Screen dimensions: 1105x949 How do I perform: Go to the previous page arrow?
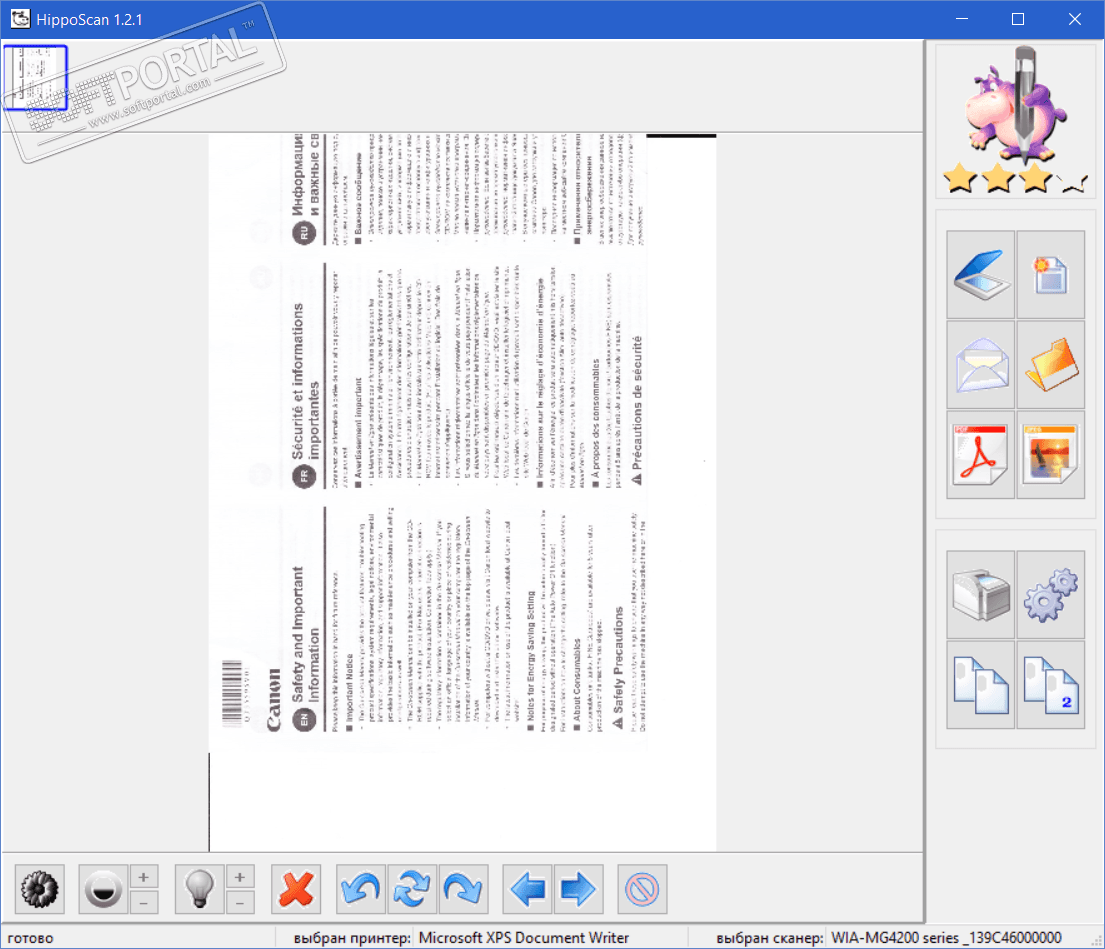pos(527,889)
